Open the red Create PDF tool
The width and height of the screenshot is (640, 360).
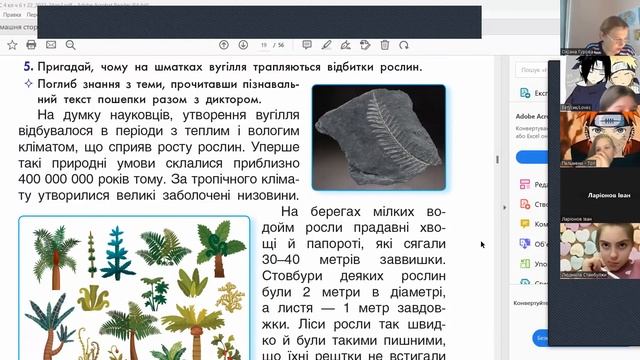(x=525, y=204)
